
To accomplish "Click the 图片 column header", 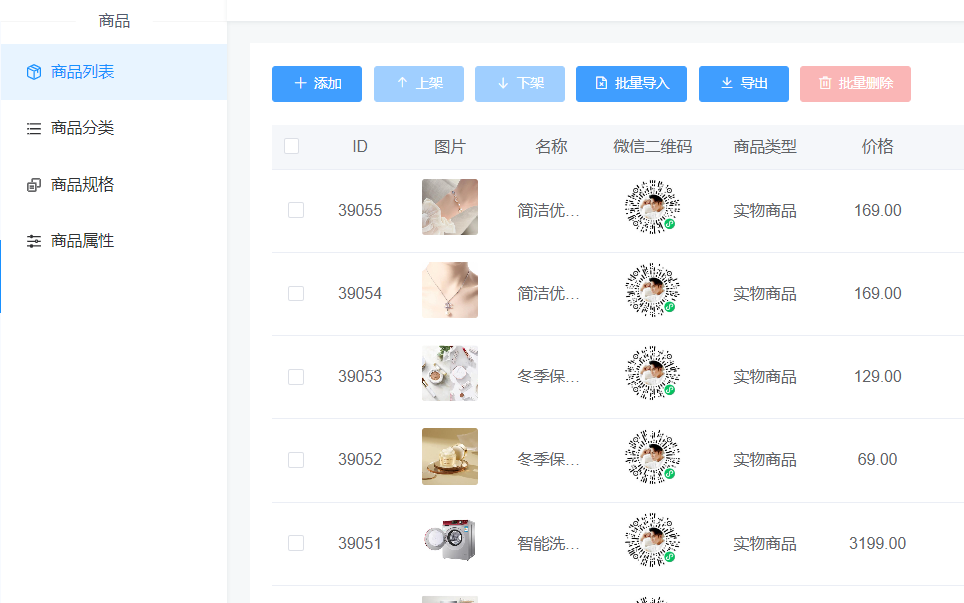I will point(450,146).
